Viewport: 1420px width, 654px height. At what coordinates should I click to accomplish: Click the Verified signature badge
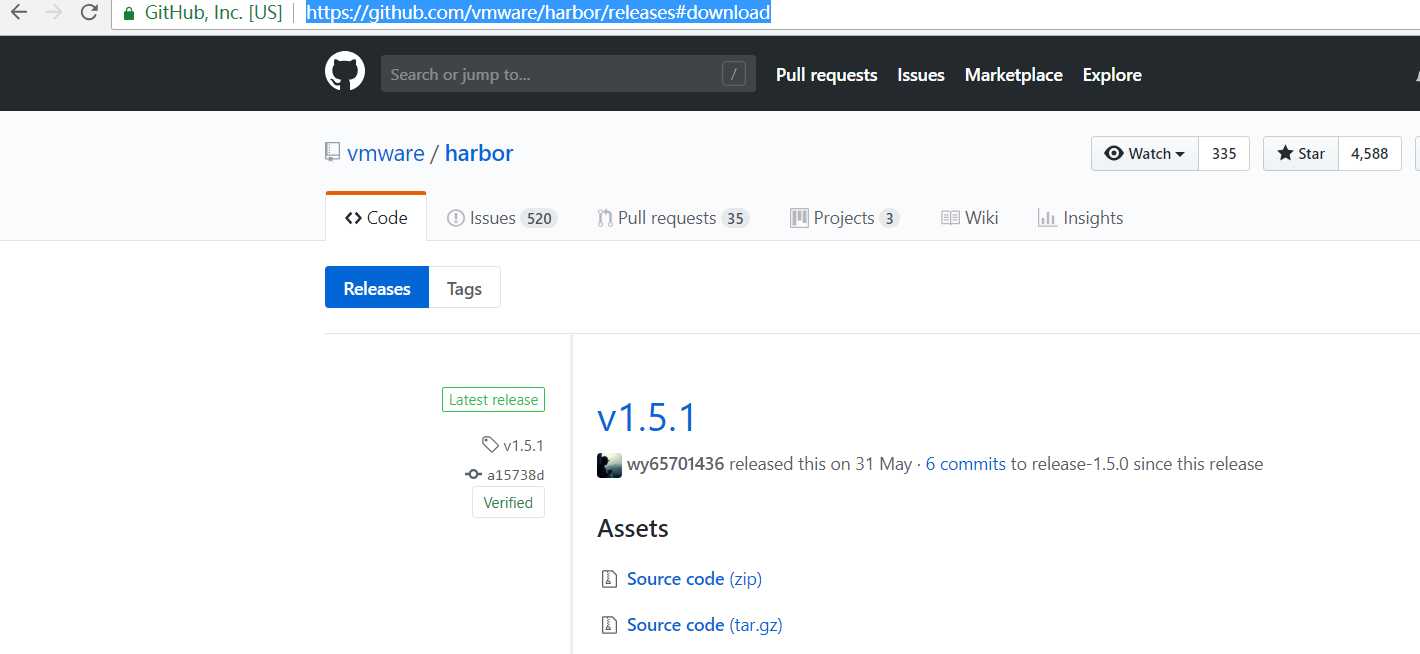click(508, 503)
